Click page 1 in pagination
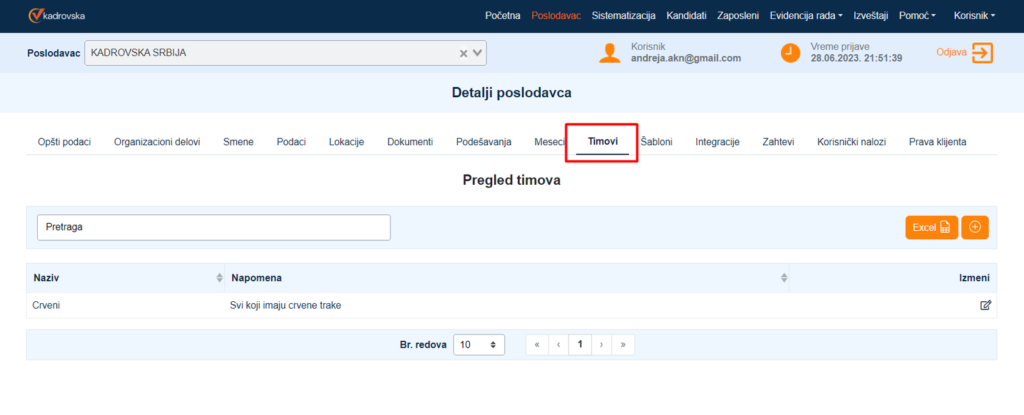 pyautogui.click(x=579, y=344)
